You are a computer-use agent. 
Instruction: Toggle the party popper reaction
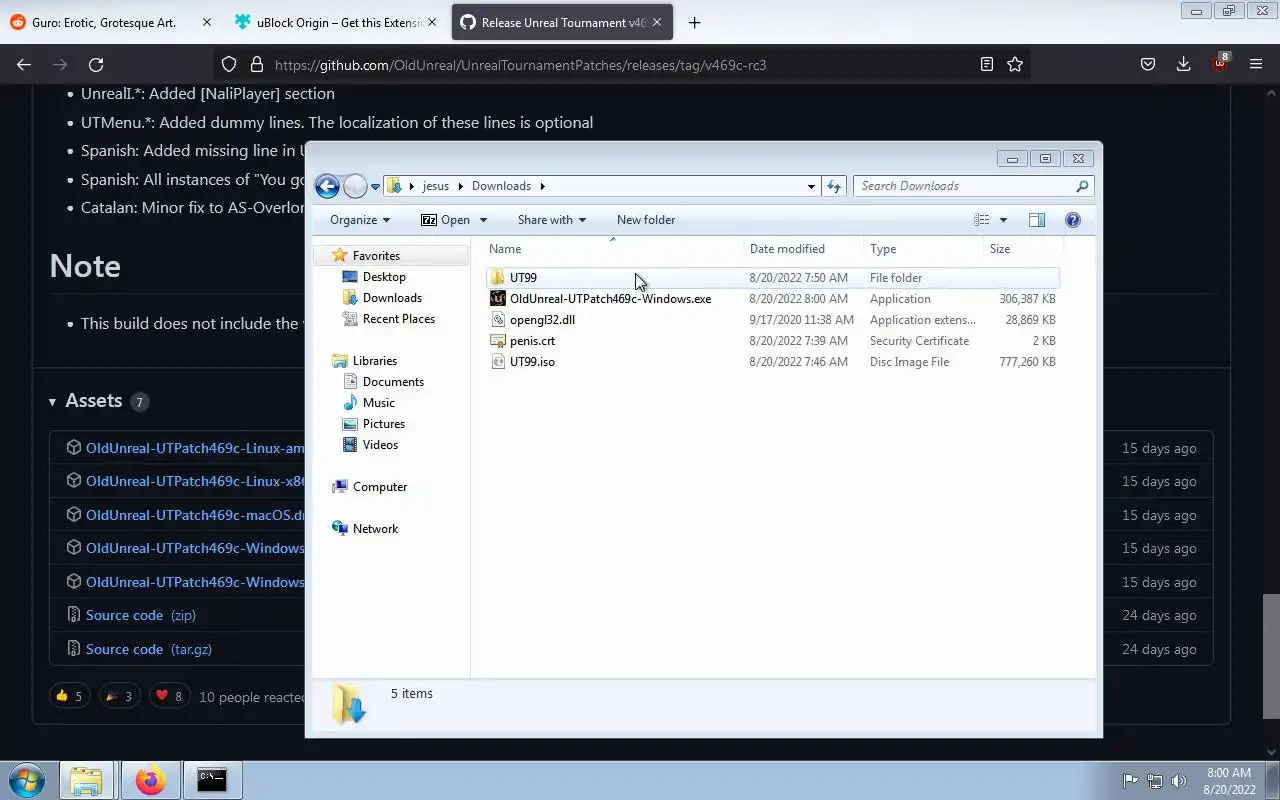click(x=119, y=696)
